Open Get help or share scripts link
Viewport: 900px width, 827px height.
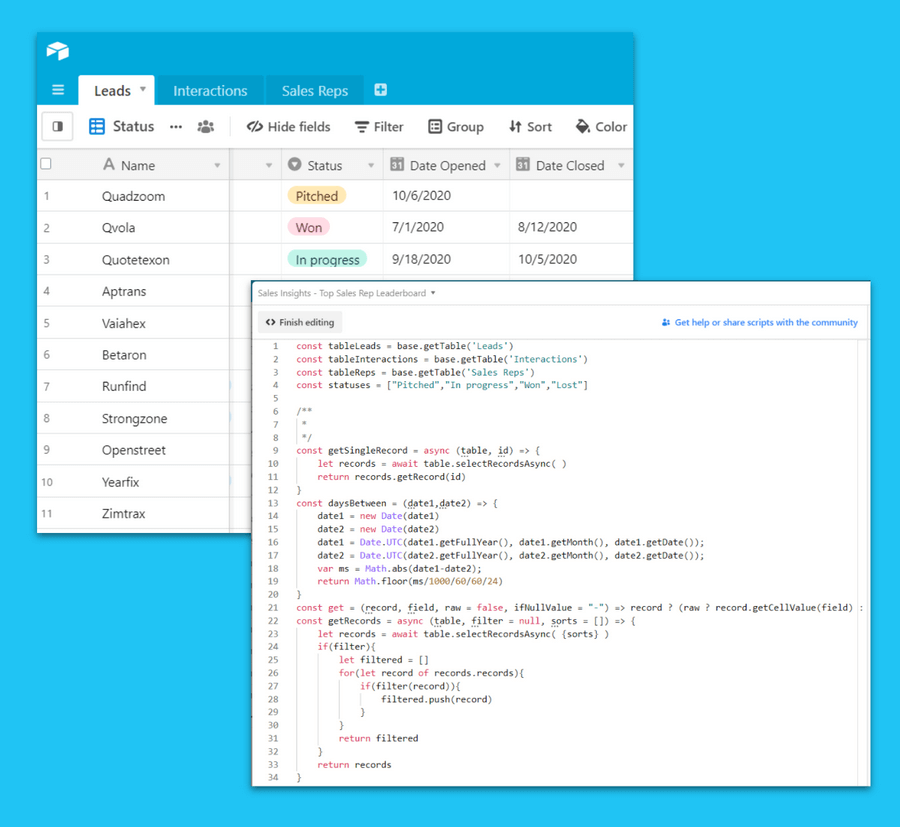760,323
